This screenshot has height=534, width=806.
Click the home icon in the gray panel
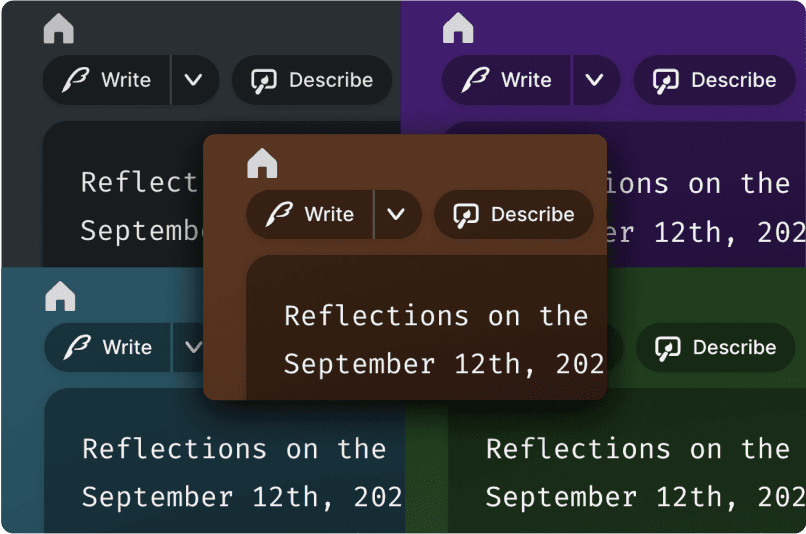[59, 29]
